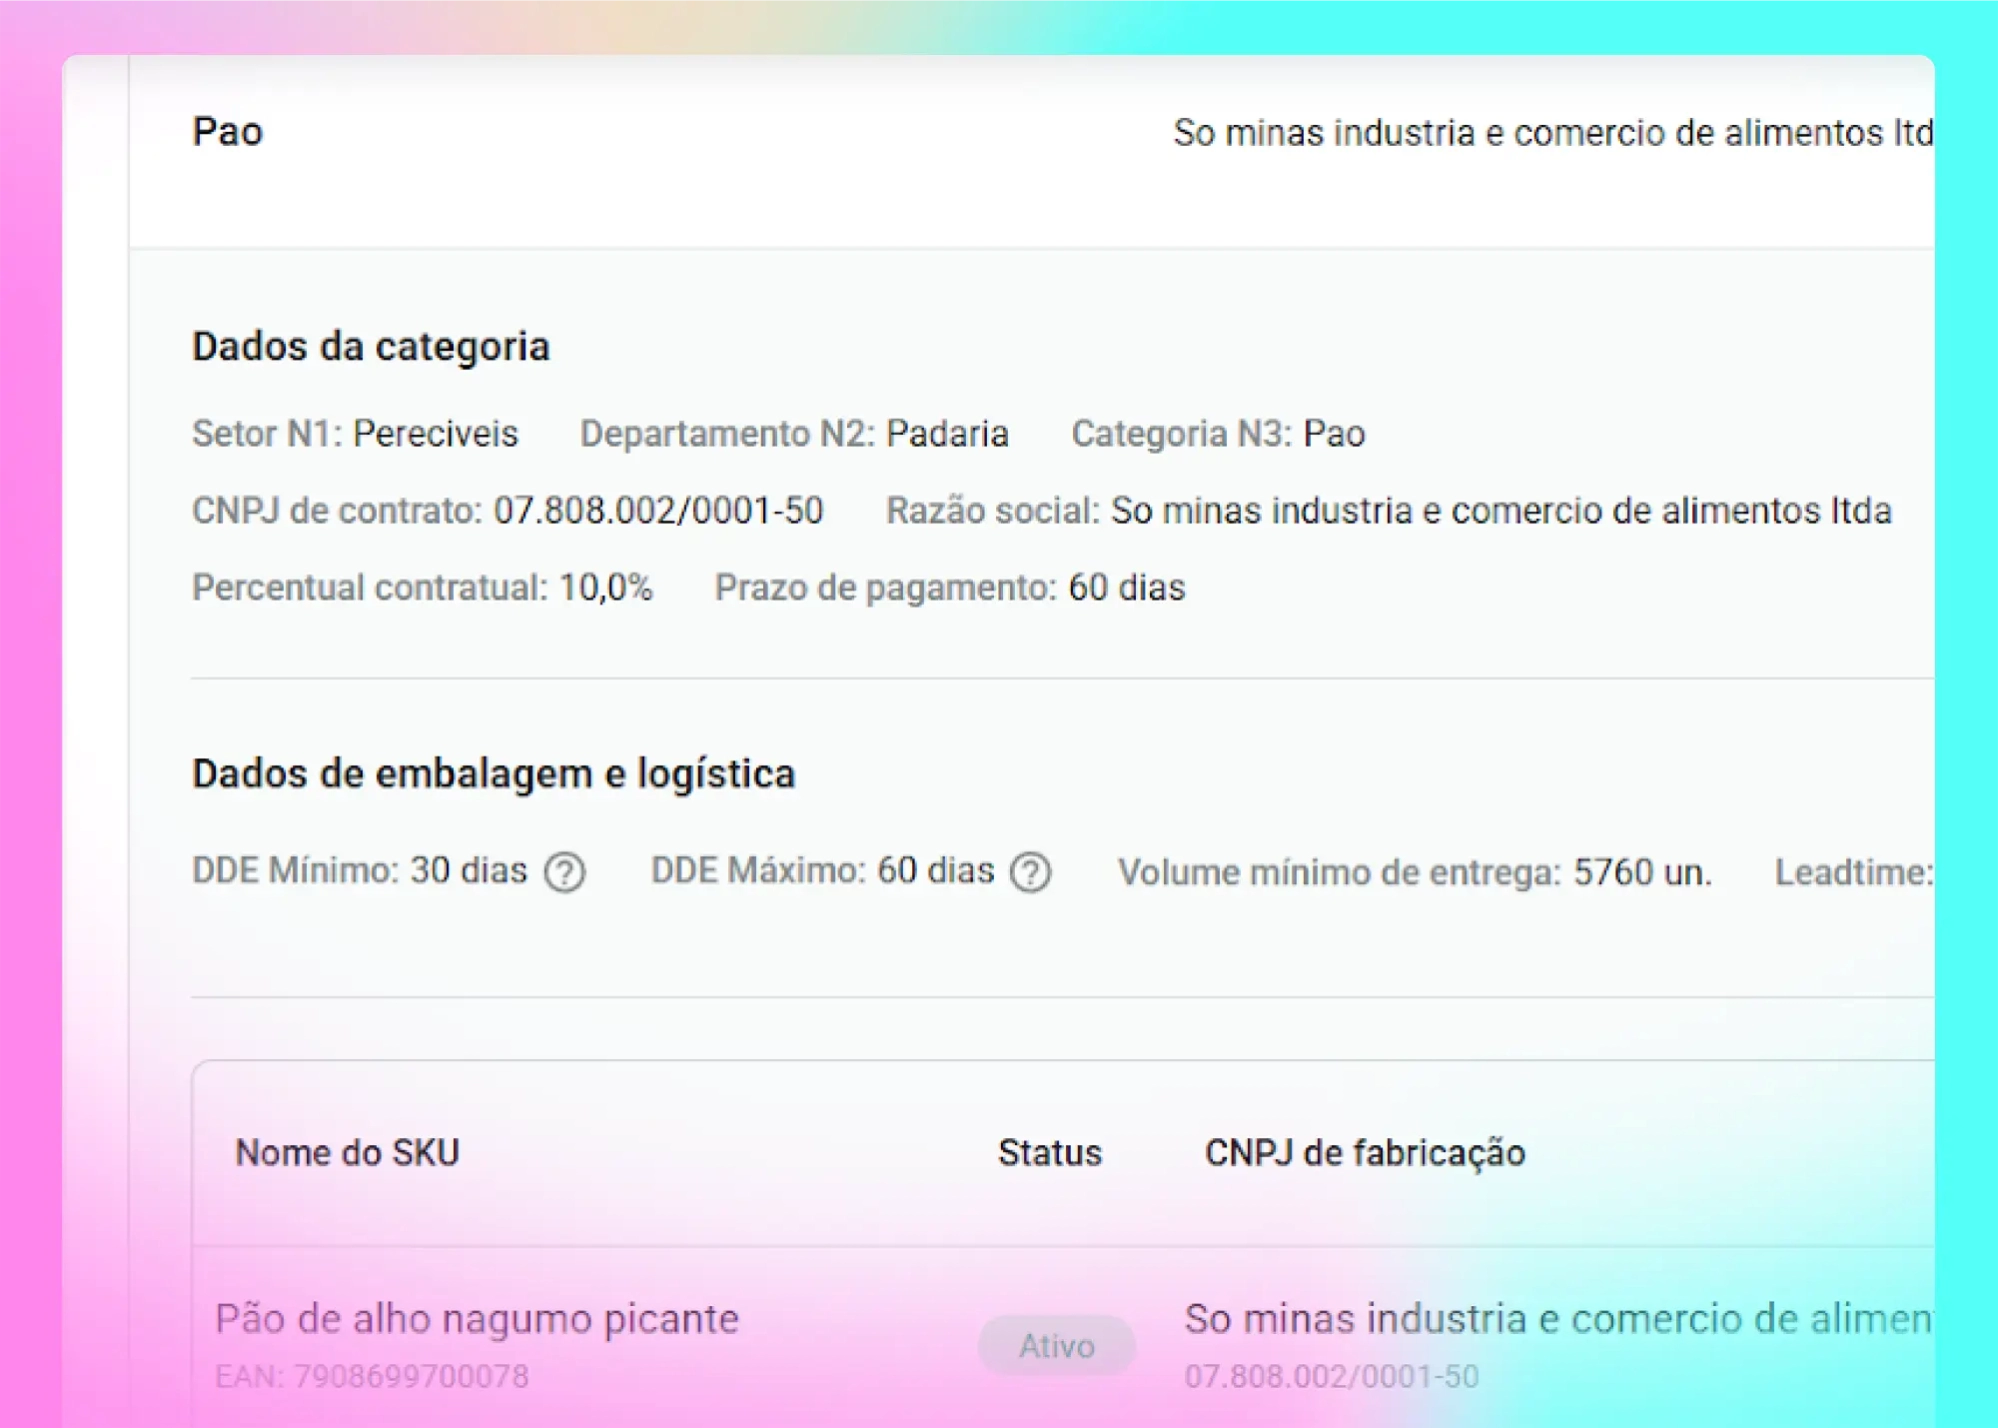1998x1428 pixels.
Task: Open the Pão de alho nagumo picante SKU
Action: click(x=476, y=1319)
